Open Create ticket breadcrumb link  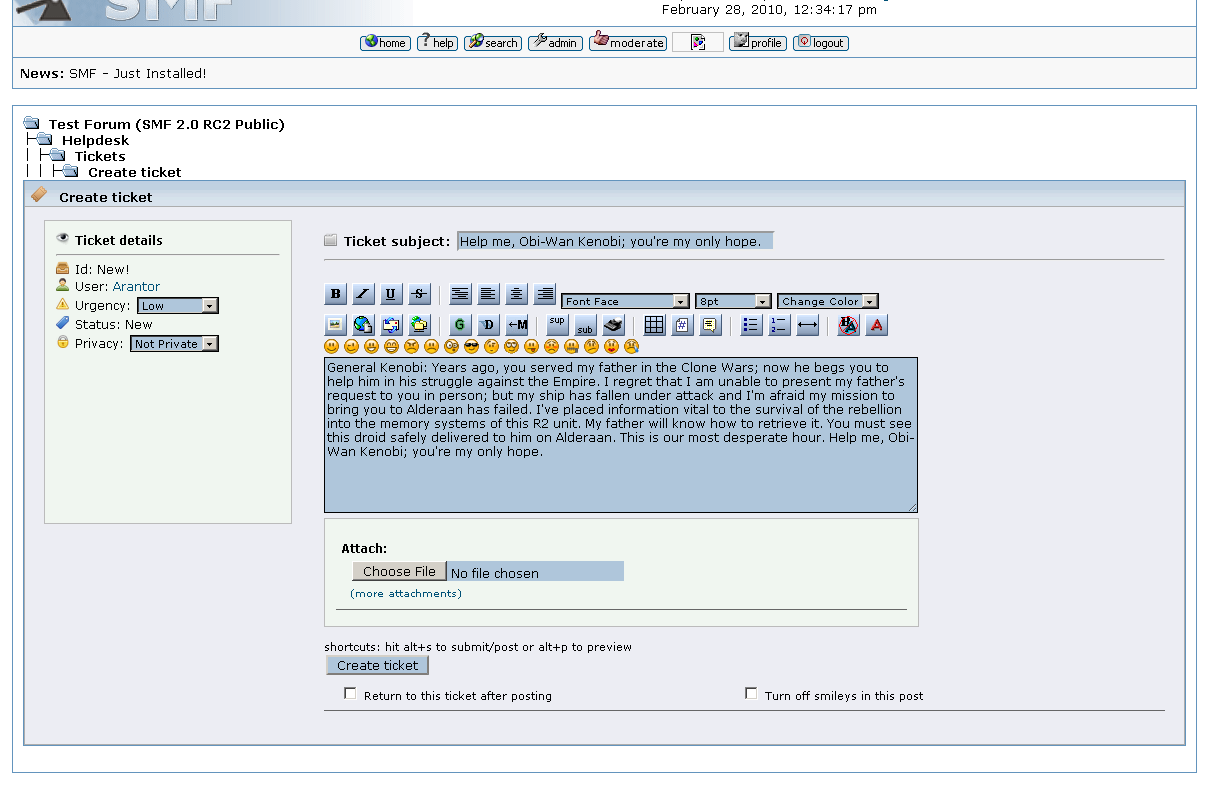135,172
